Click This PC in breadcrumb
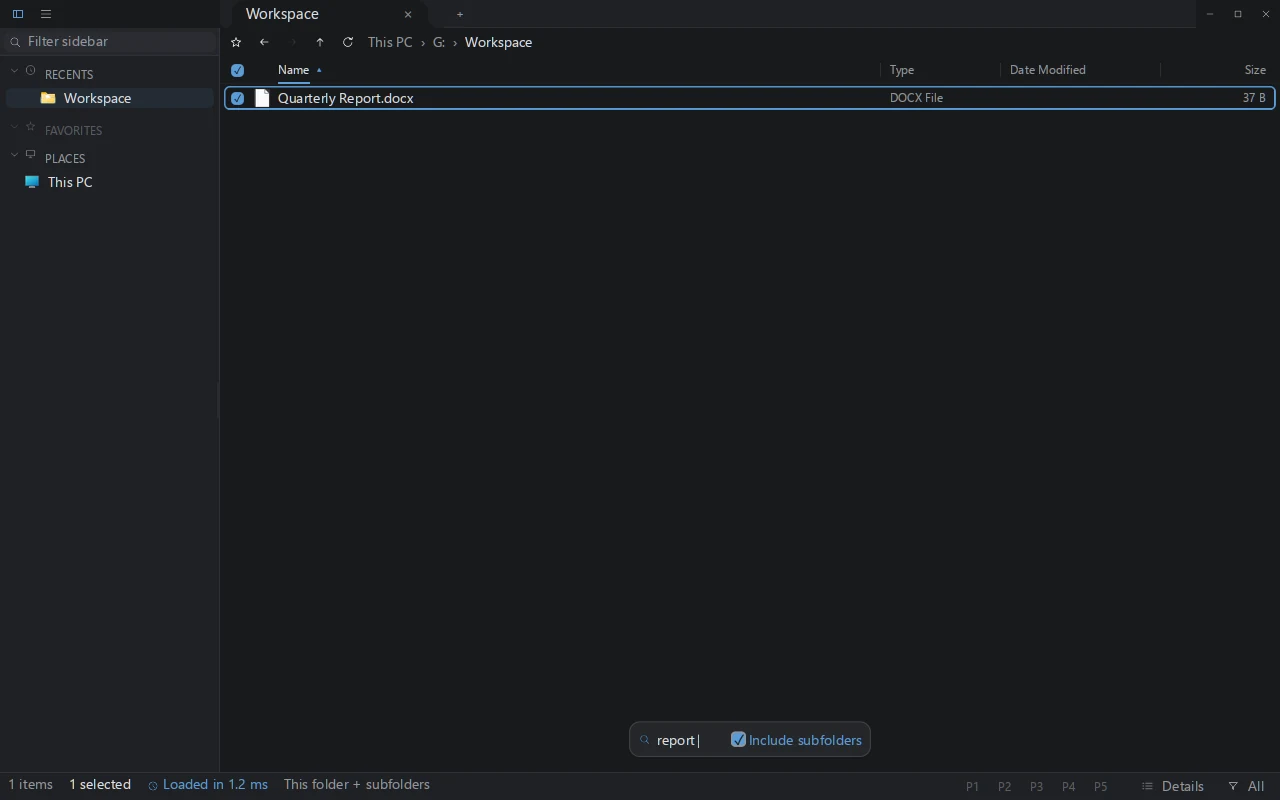Screen dimensions: 1280x800 click(390, 42)
